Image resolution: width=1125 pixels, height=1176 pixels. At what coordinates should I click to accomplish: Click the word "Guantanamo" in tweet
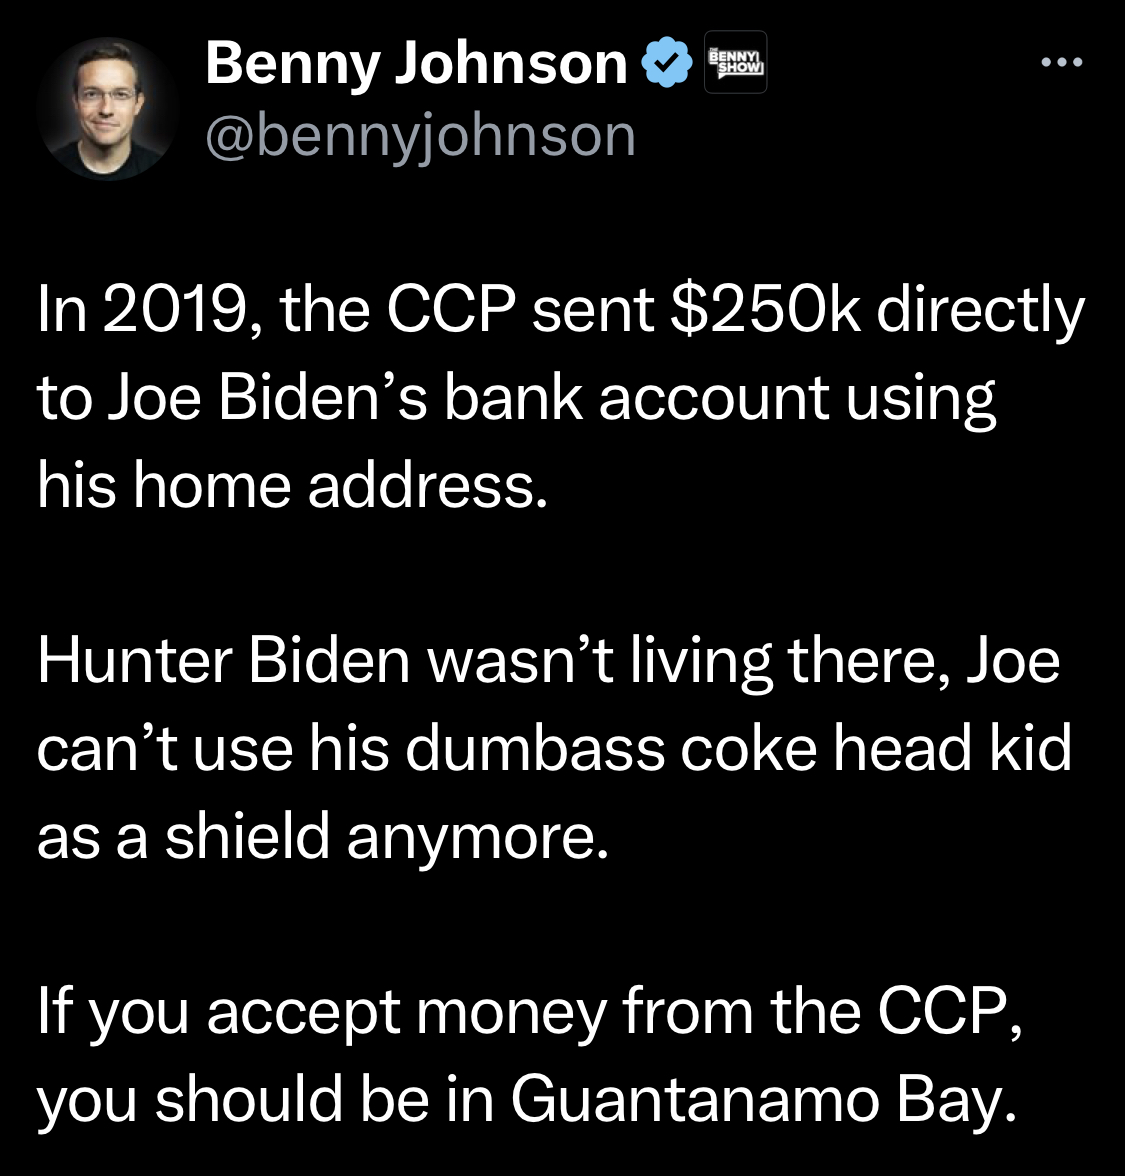695,1100
